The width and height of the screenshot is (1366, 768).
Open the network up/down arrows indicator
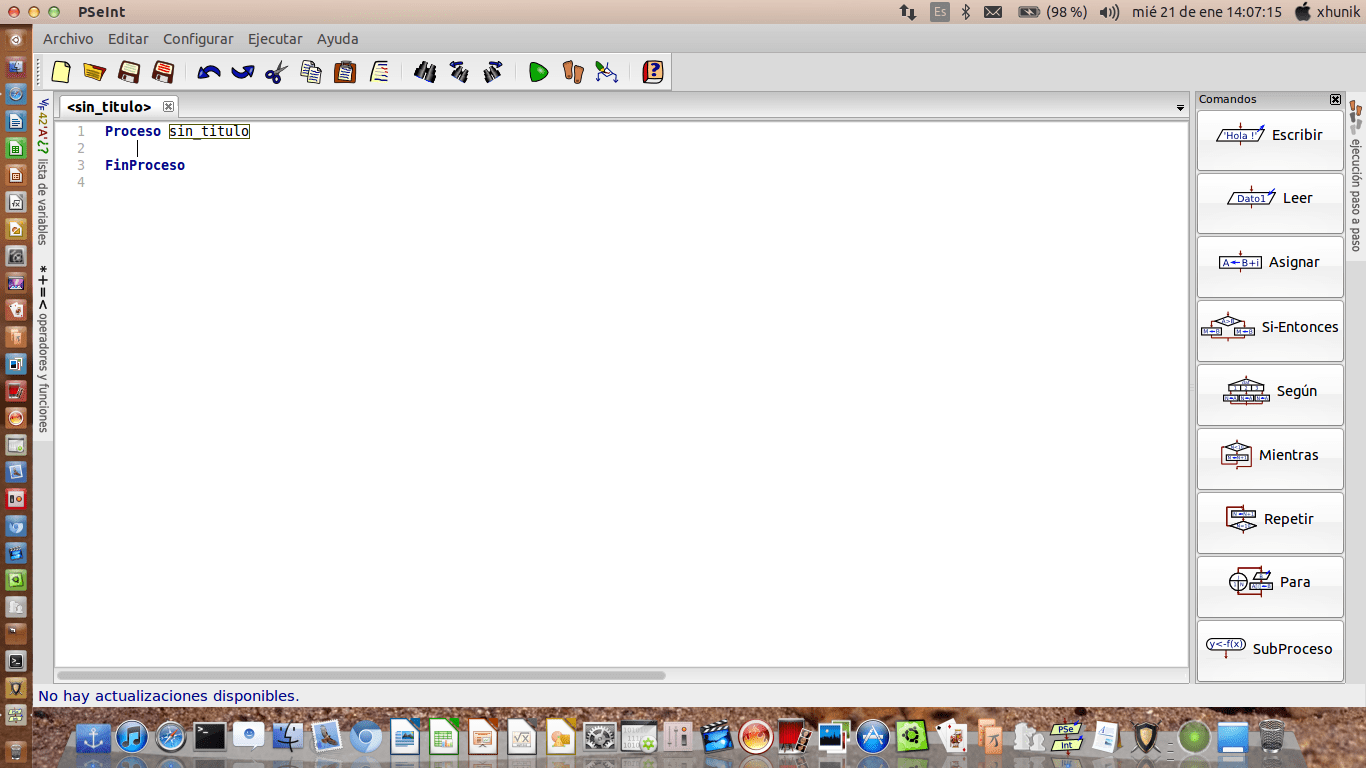click(908, 12)
